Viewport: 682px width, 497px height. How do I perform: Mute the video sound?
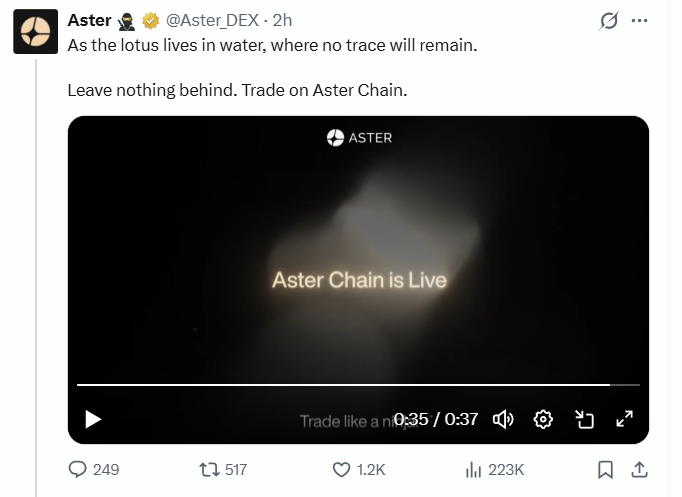(503, 419)
